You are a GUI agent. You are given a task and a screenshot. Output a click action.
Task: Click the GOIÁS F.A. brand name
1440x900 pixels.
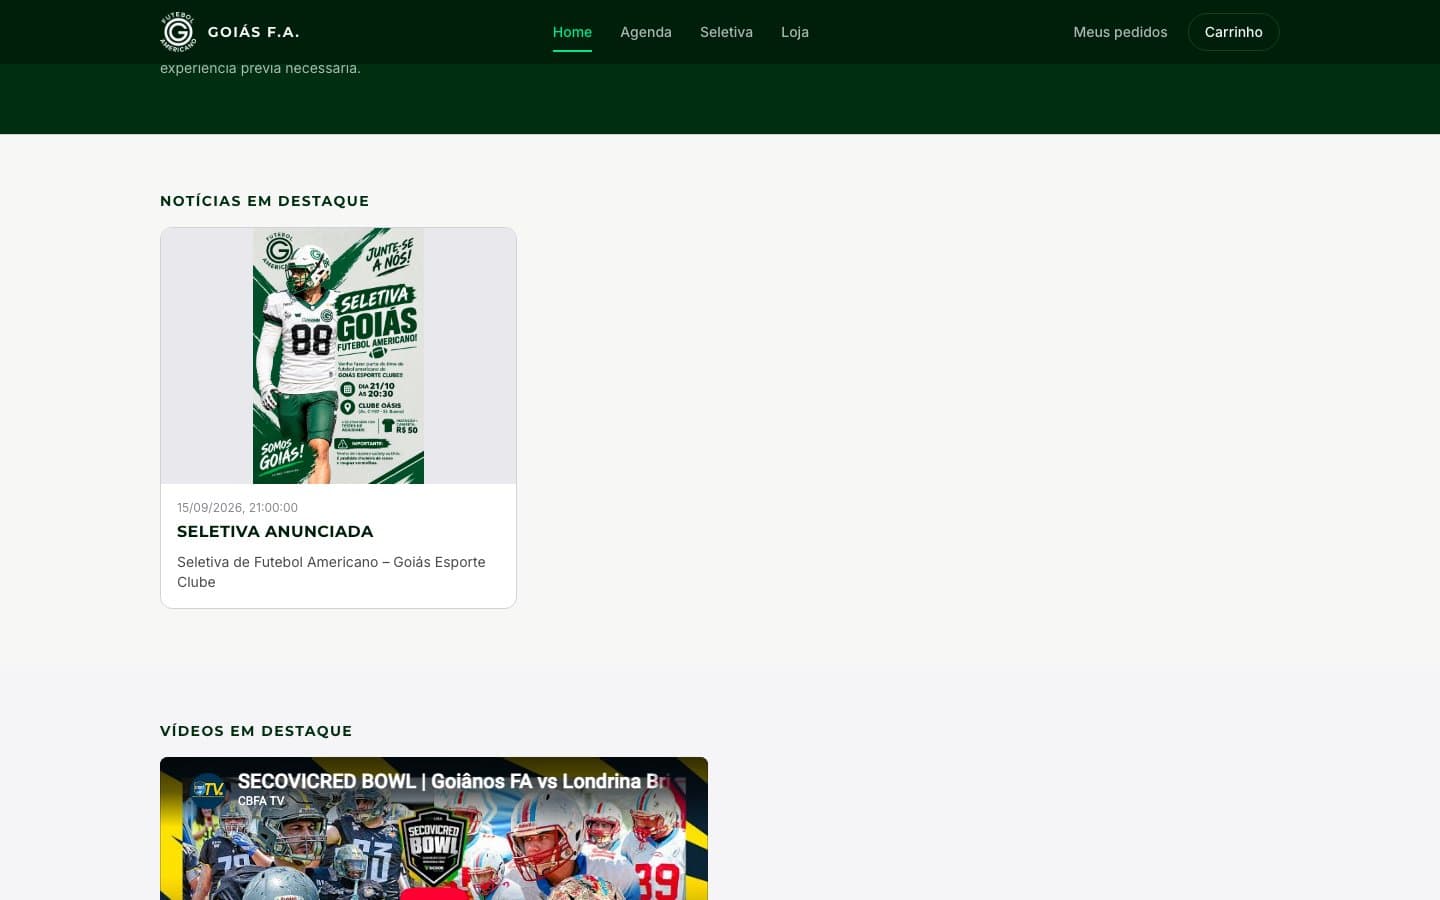coord(253,32)
